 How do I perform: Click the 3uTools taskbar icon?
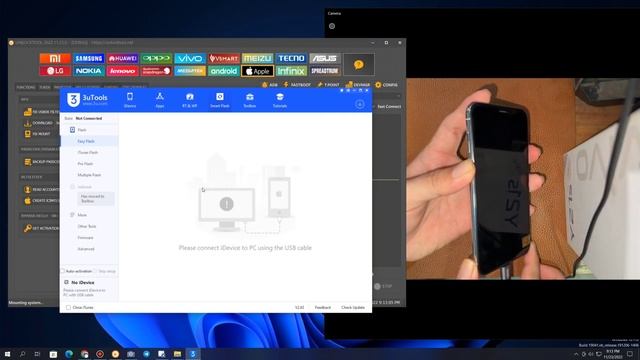(x=193, y=354)
